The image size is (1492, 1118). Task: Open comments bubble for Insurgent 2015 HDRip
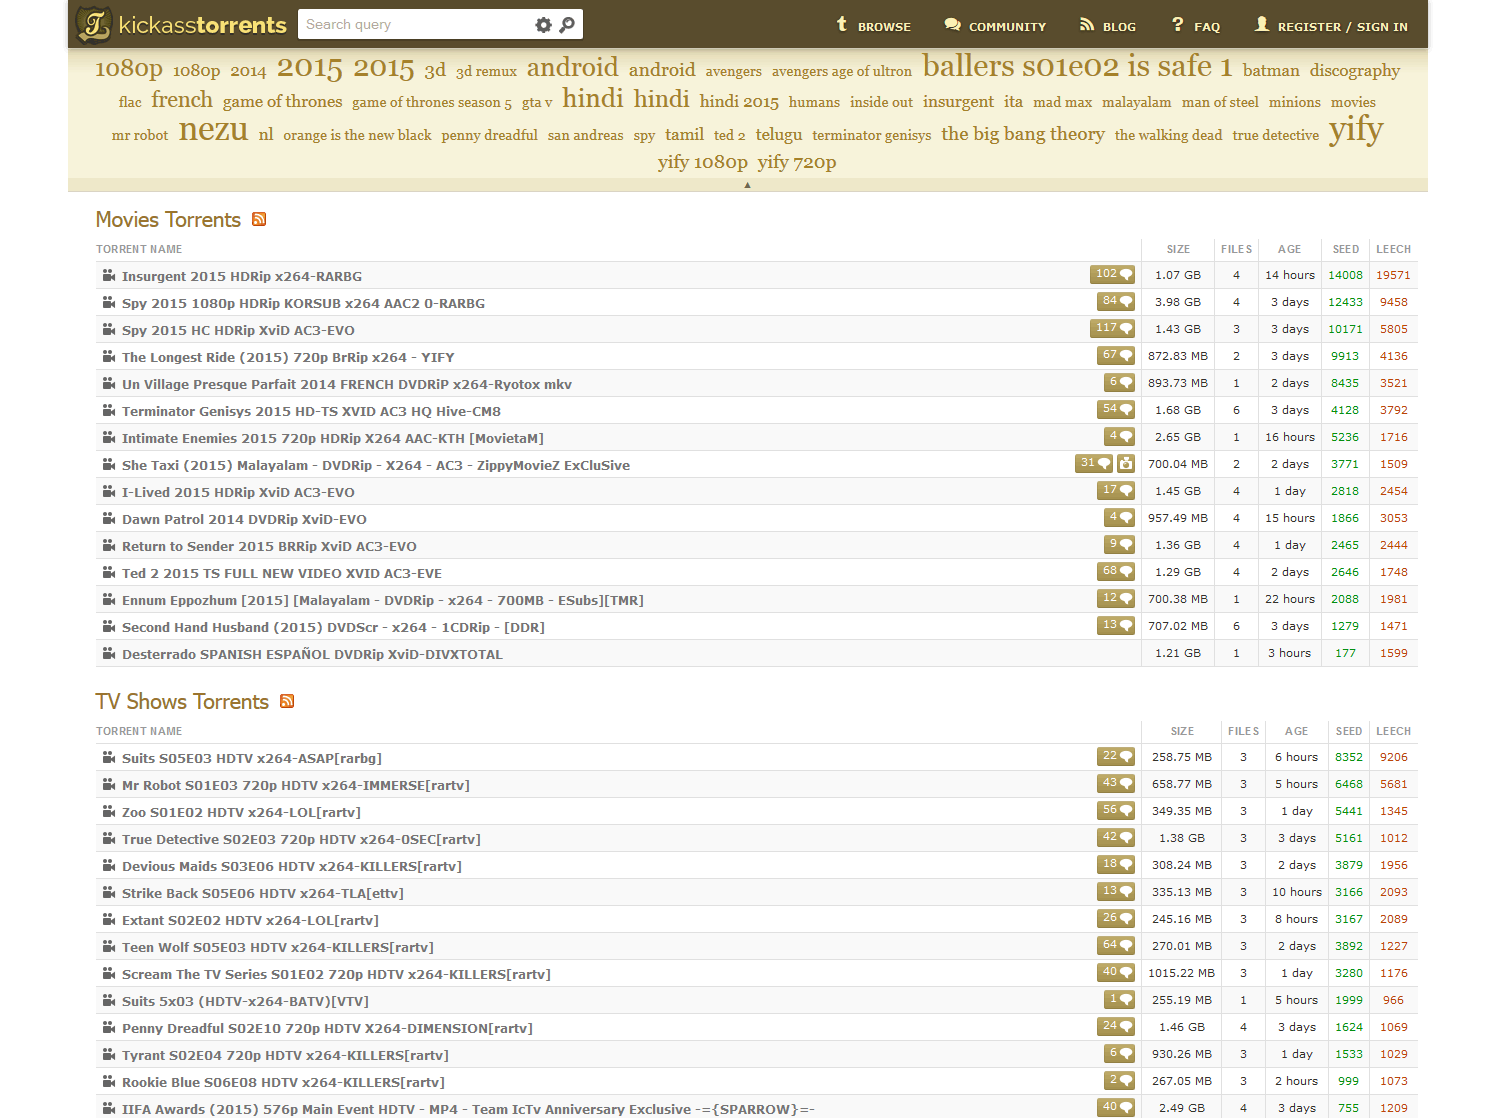coord(1112,274)
